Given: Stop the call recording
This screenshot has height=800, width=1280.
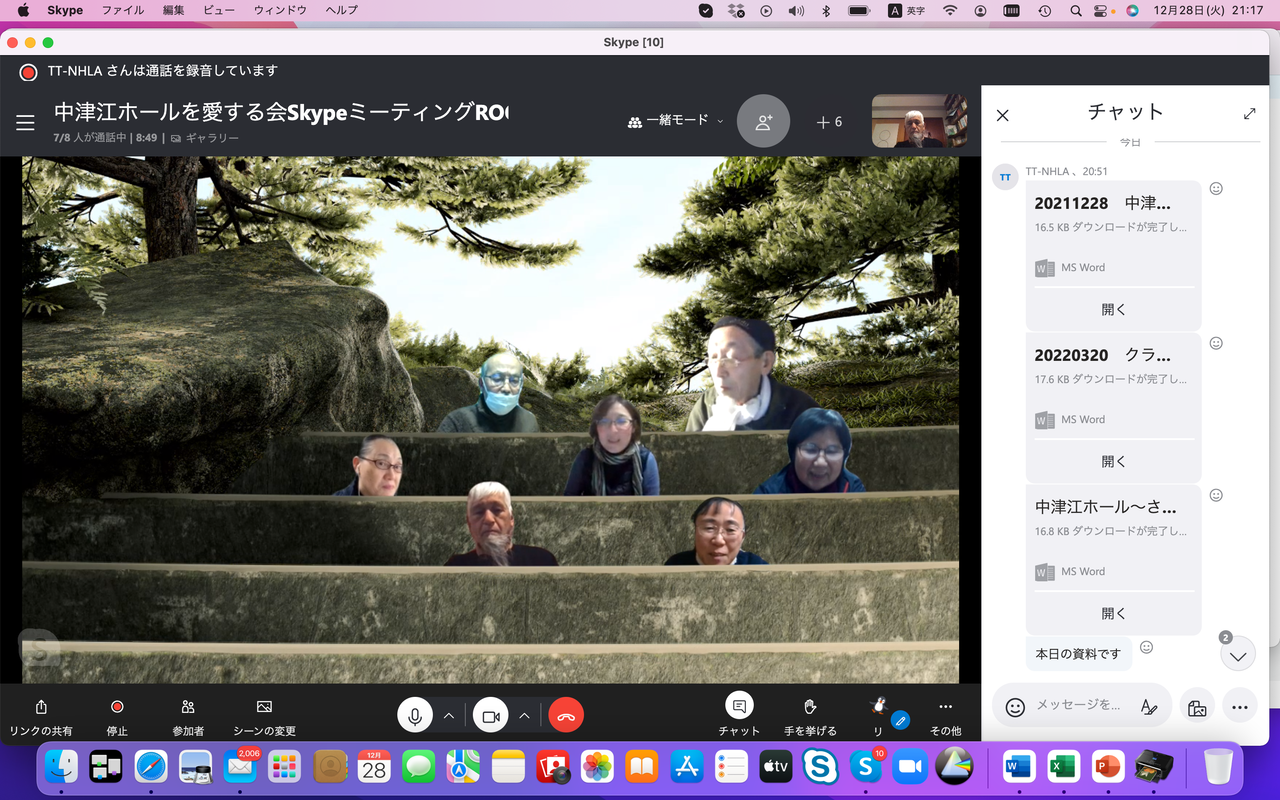Looking at the screenshot, I should tap(117, 717).
